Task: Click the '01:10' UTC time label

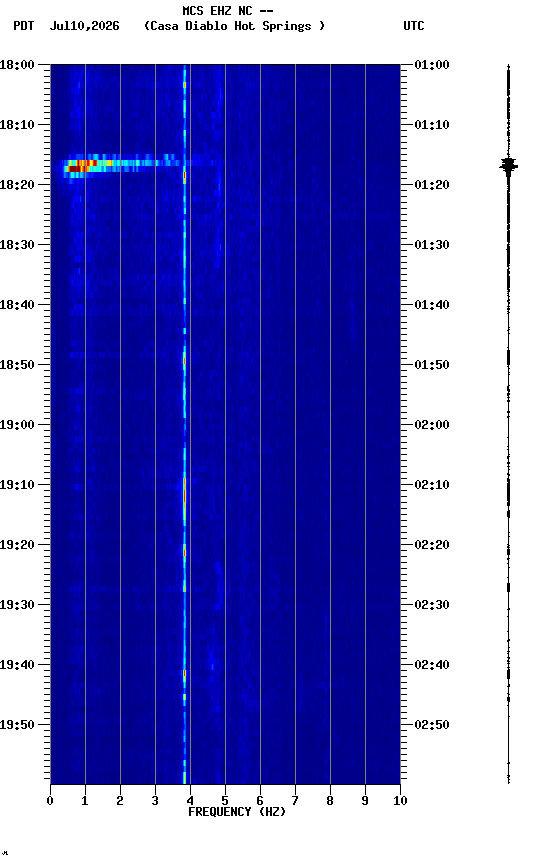Action: (x=432, y=125)
